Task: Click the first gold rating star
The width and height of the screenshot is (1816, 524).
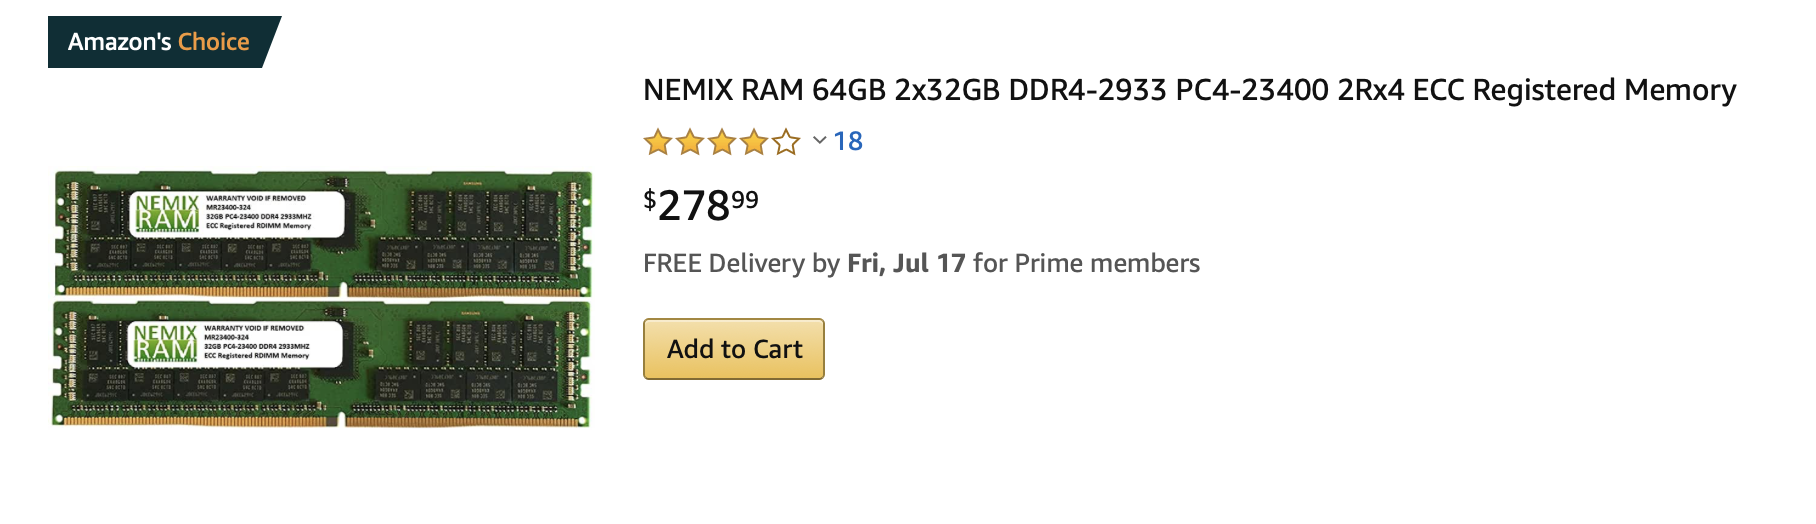Action: coord(658,142)
